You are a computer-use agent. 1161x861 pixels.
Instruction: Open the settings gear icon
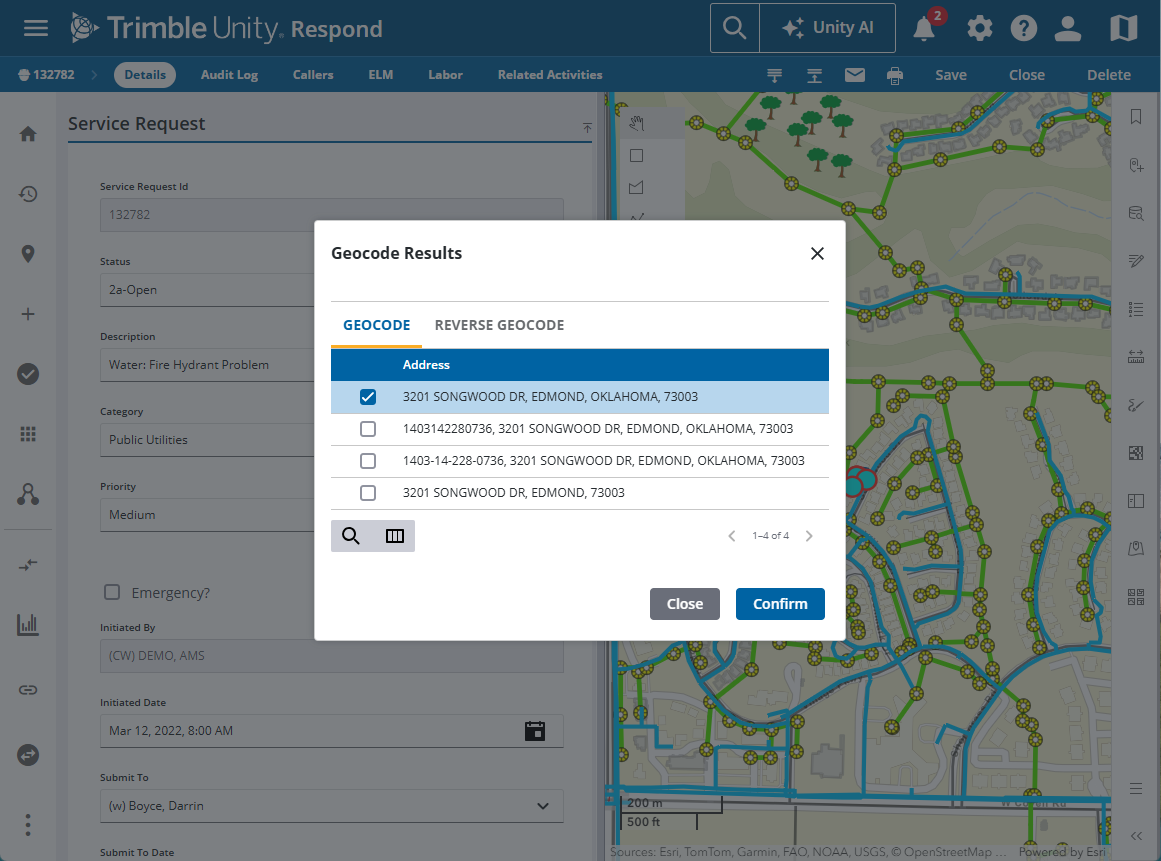pyautogui.click(x=979, y=29)
